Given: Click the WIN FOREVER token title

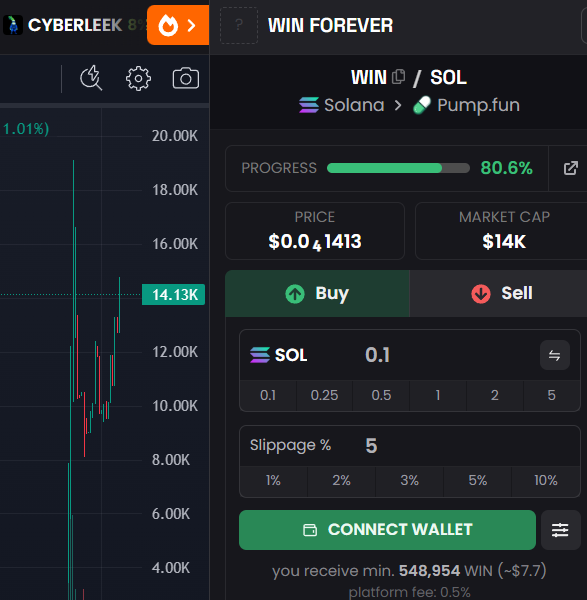Looking at the screenshot, I should coord(331,26).
